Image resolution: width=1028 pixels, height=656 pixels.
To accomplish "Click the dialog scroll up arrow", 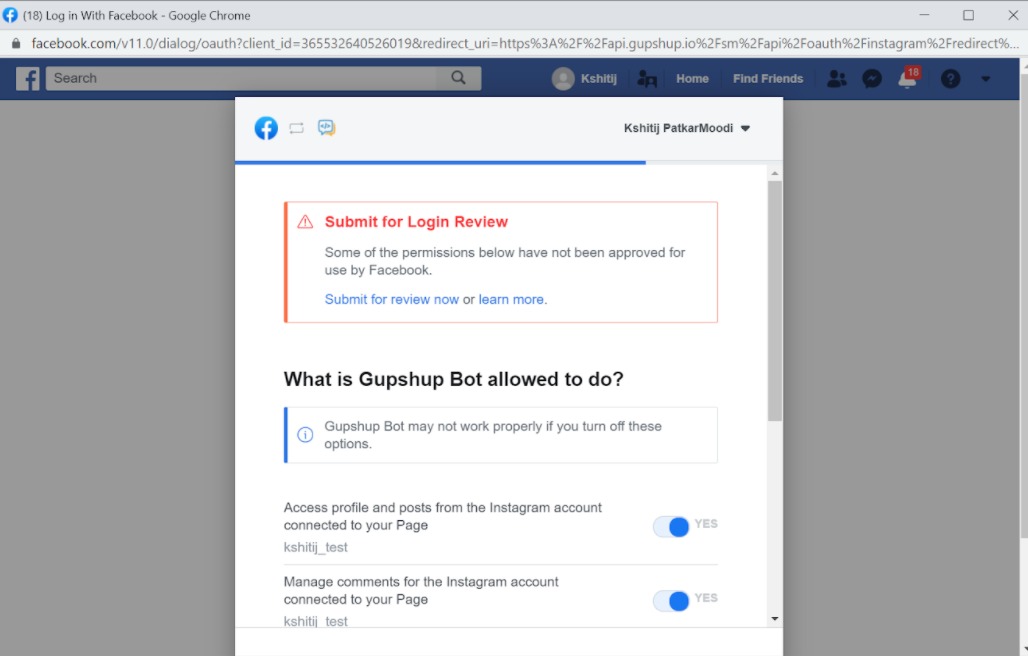I will (x=774, y=174).
